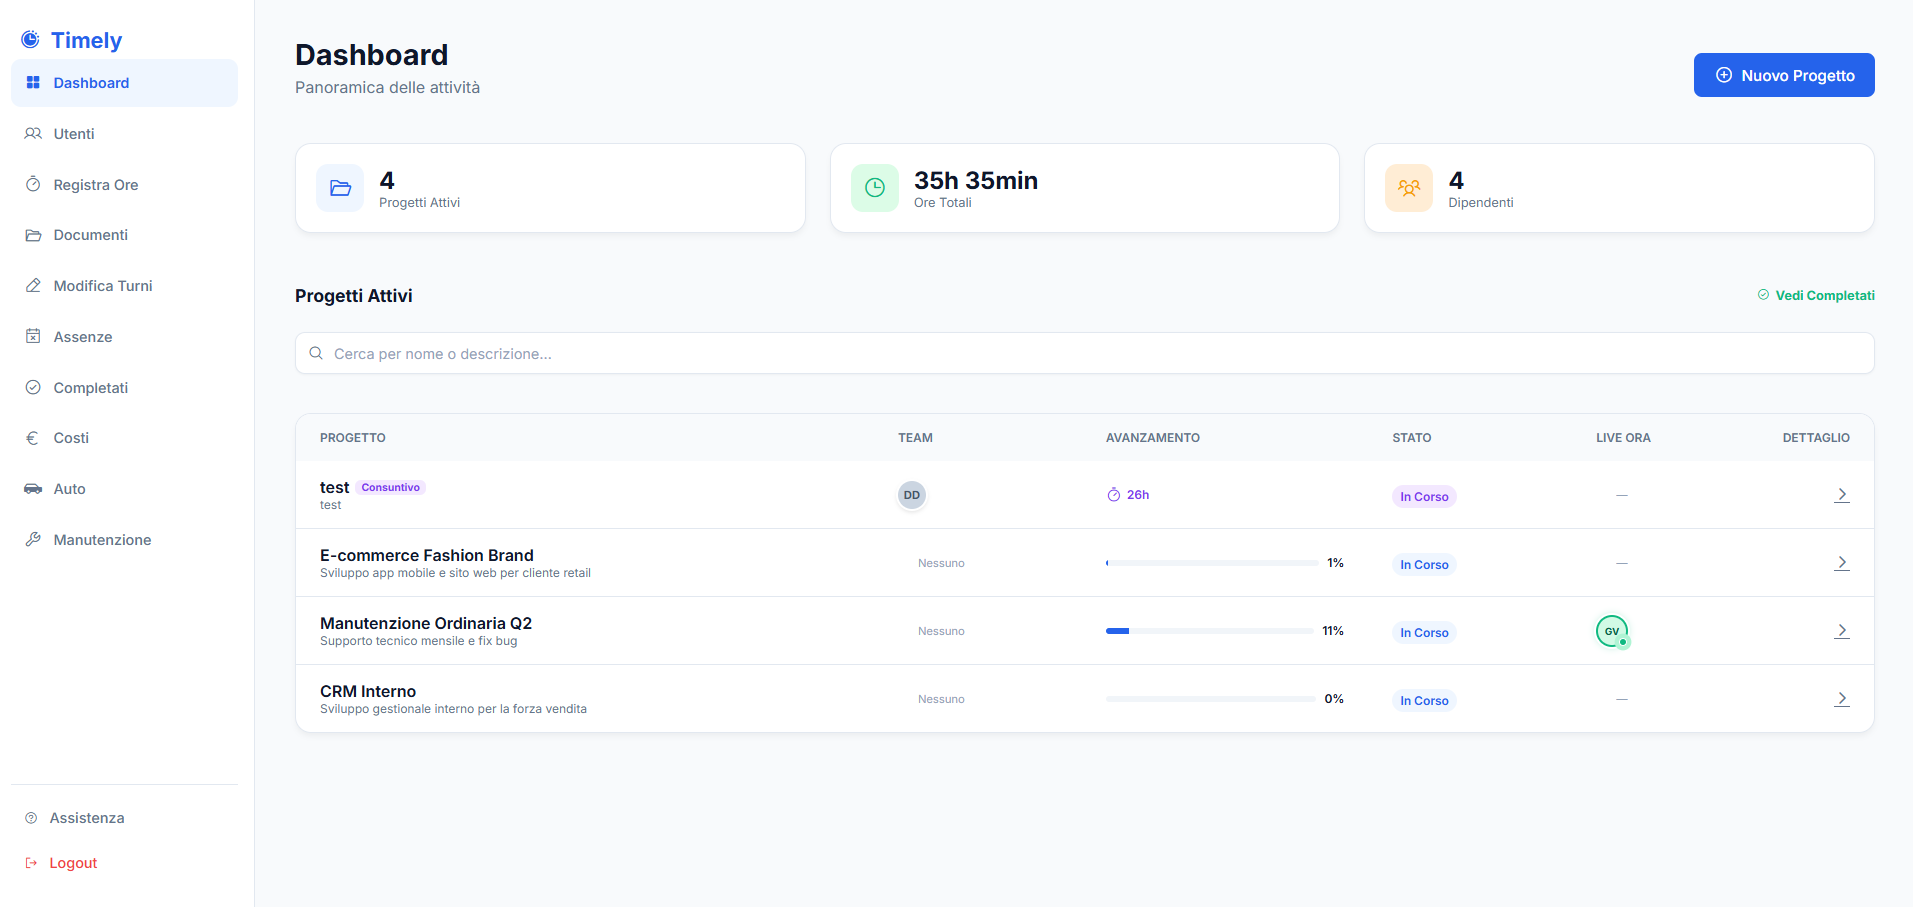Open details arrow for E-commerce Fashion Brand
This screenshot has width=1913, height=907.
pyautogui.click(x=1841, y=563)
